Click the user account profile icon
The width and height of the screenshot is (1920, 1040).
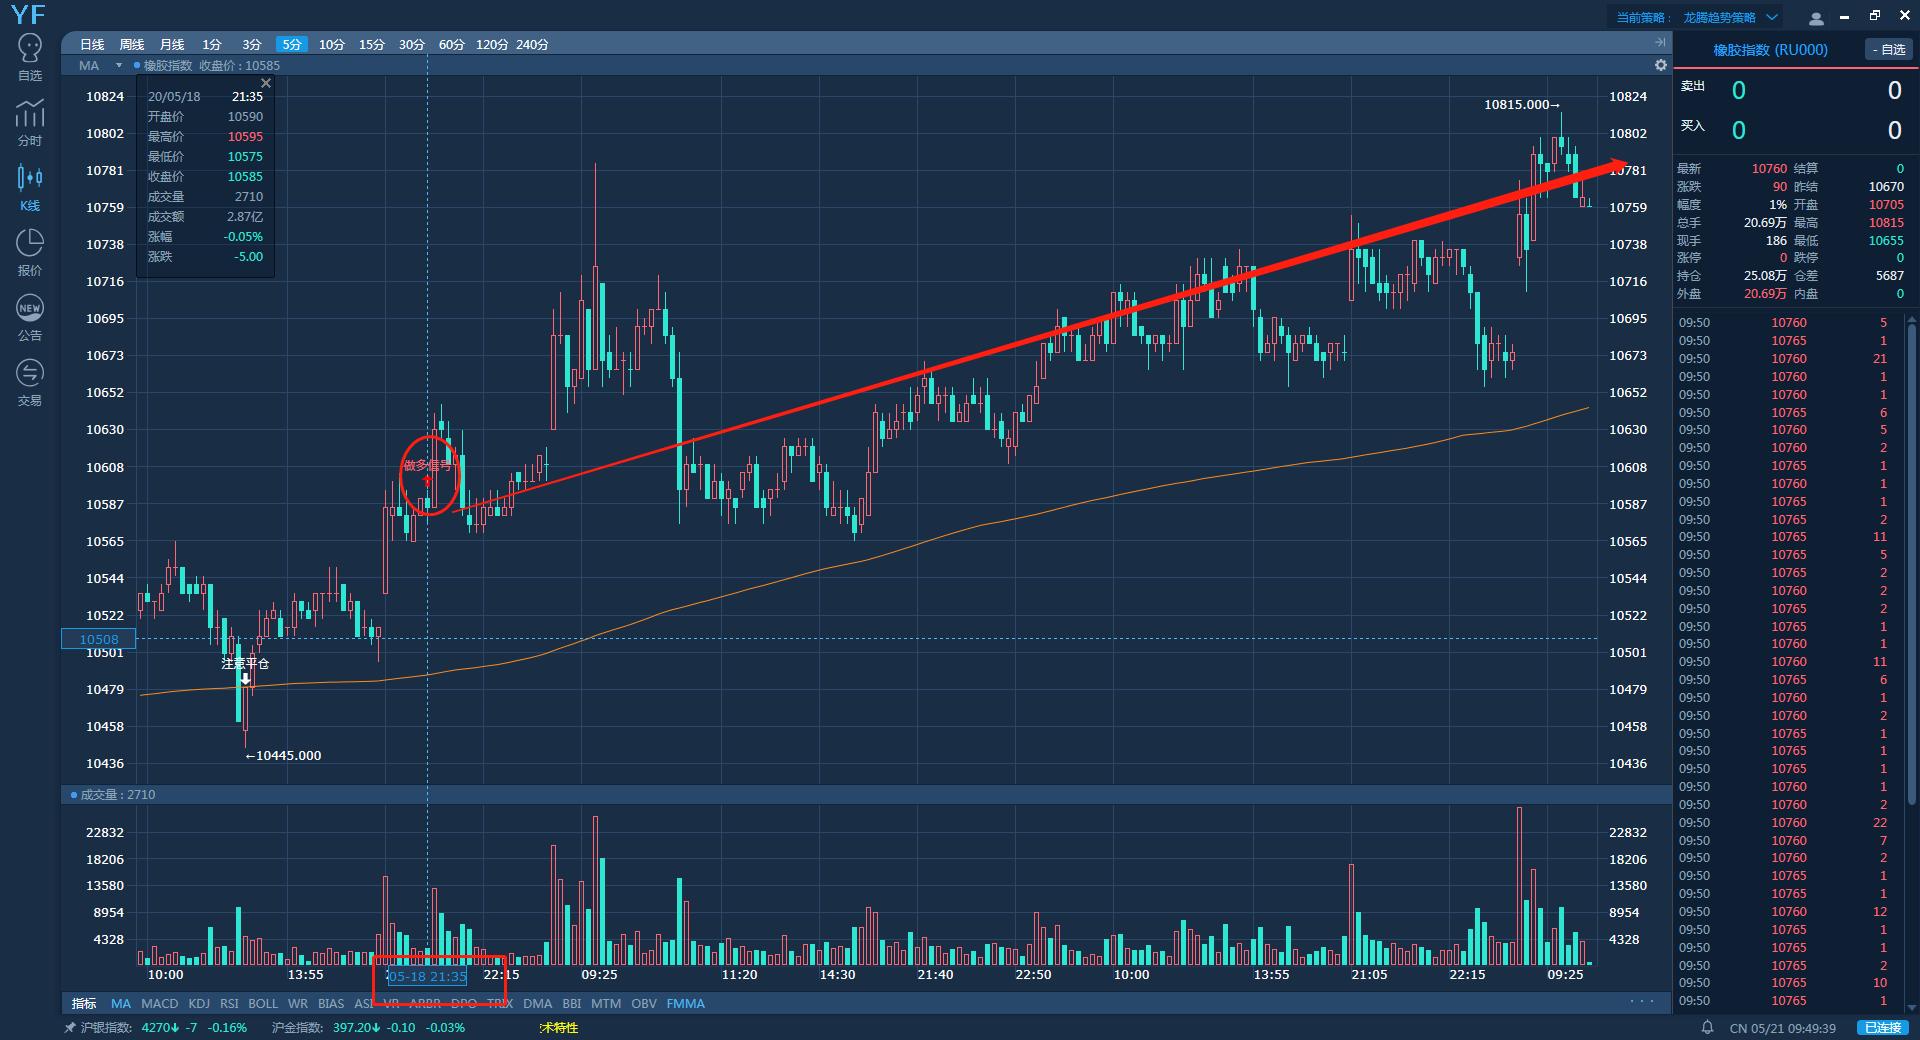pyautogui.click(x=1817, y=18)
